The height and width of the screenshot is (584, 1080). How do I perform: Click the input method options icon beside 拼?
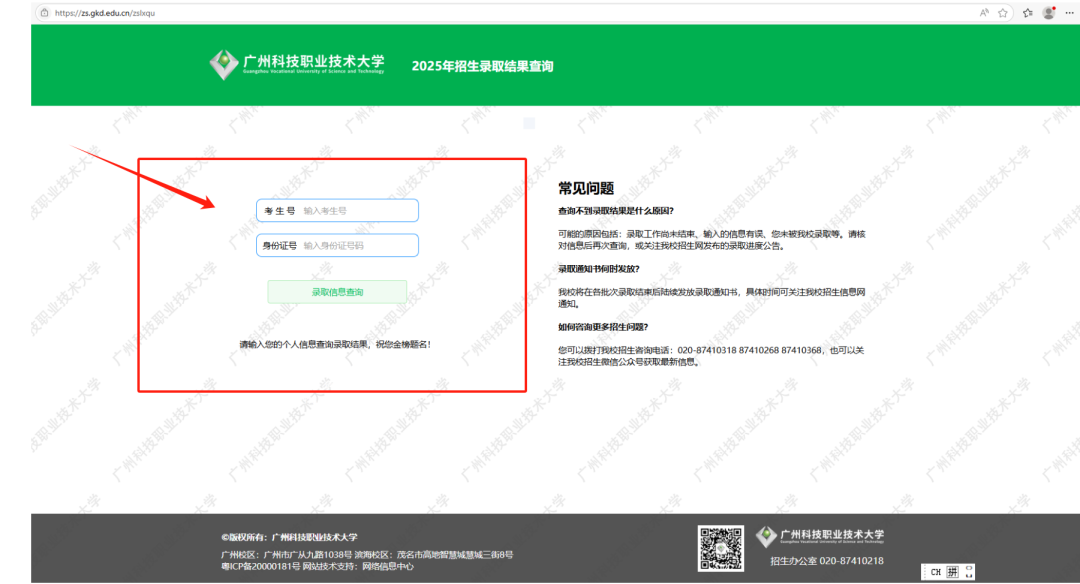(x=969, y=572)
